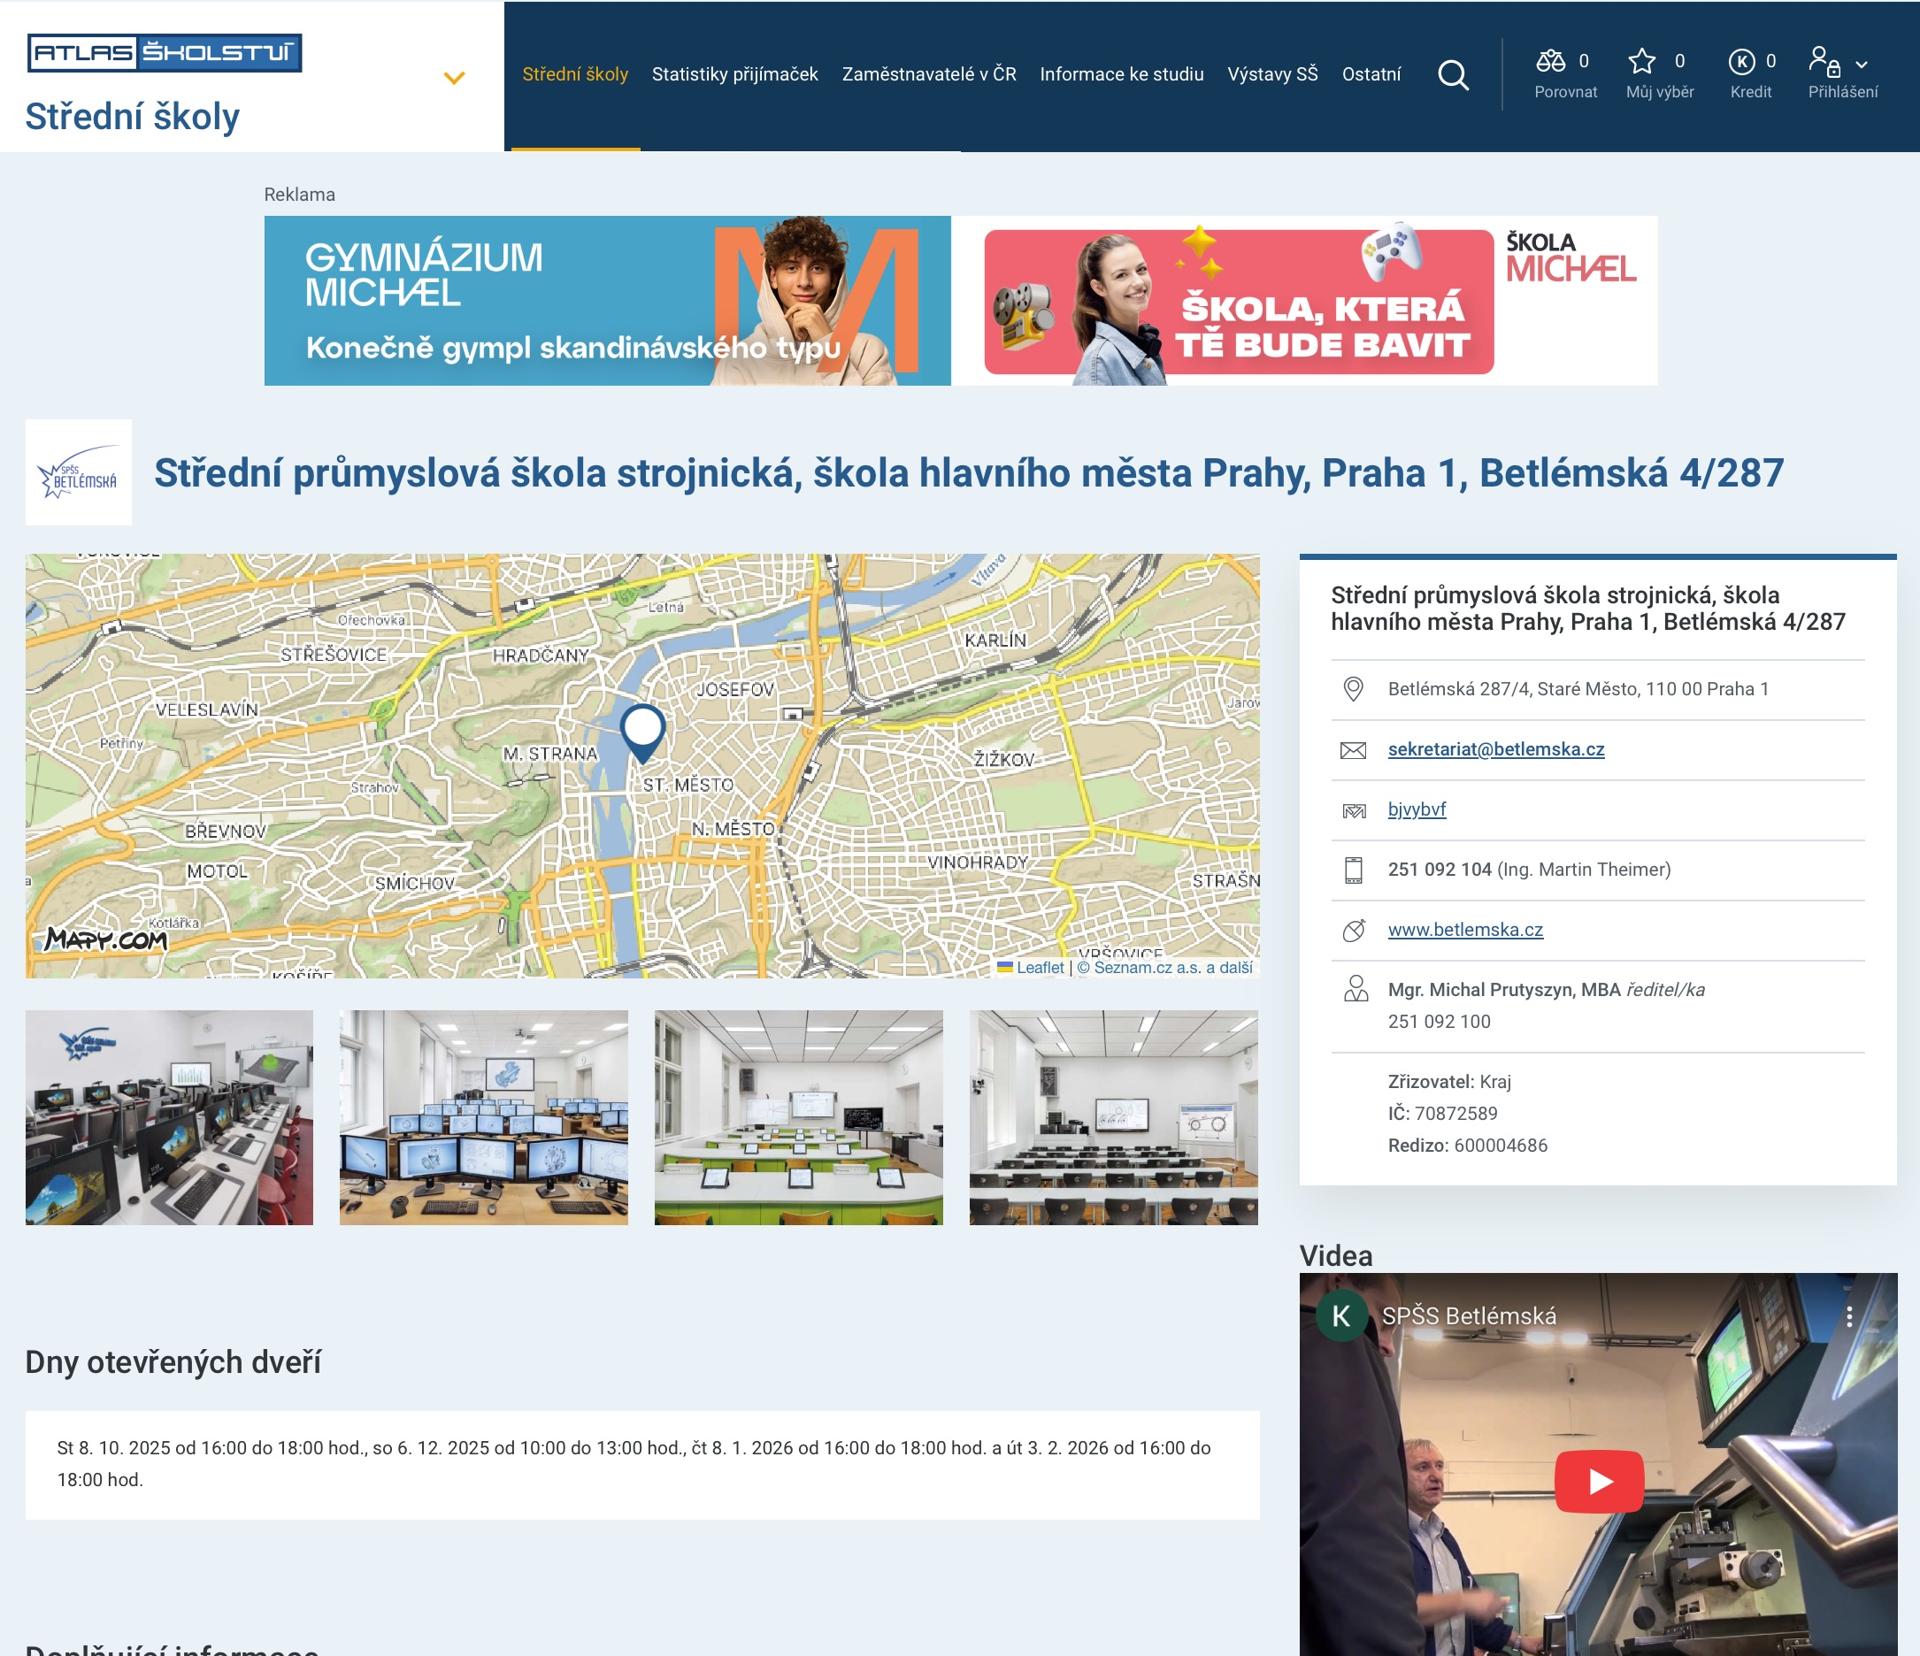The image size is (1920, 1656).
Task: Open first classroom photo thumbnail
Action: point(169,1117)
